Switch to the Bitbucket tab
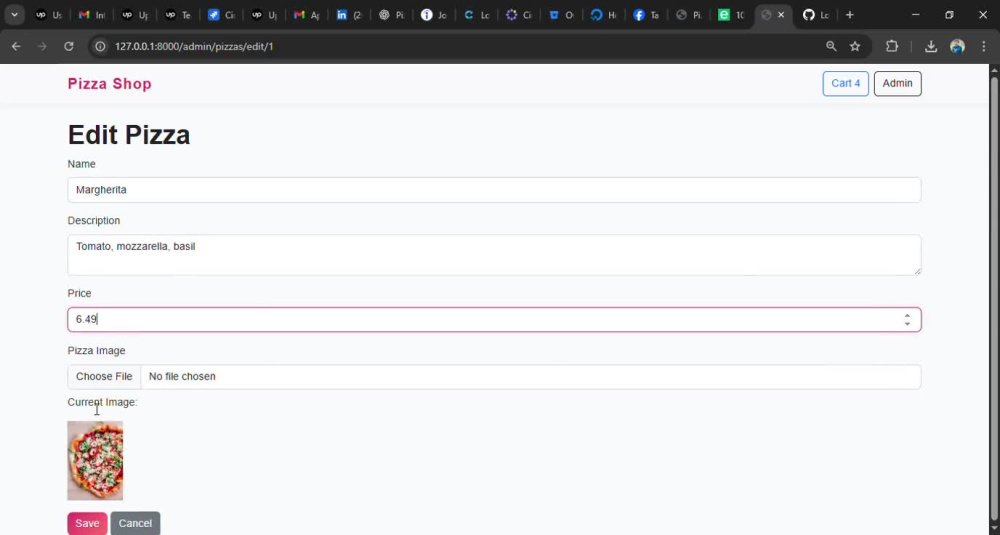Screen dimensions: 1000x535 pyautogui.click(x=561, y=15)
